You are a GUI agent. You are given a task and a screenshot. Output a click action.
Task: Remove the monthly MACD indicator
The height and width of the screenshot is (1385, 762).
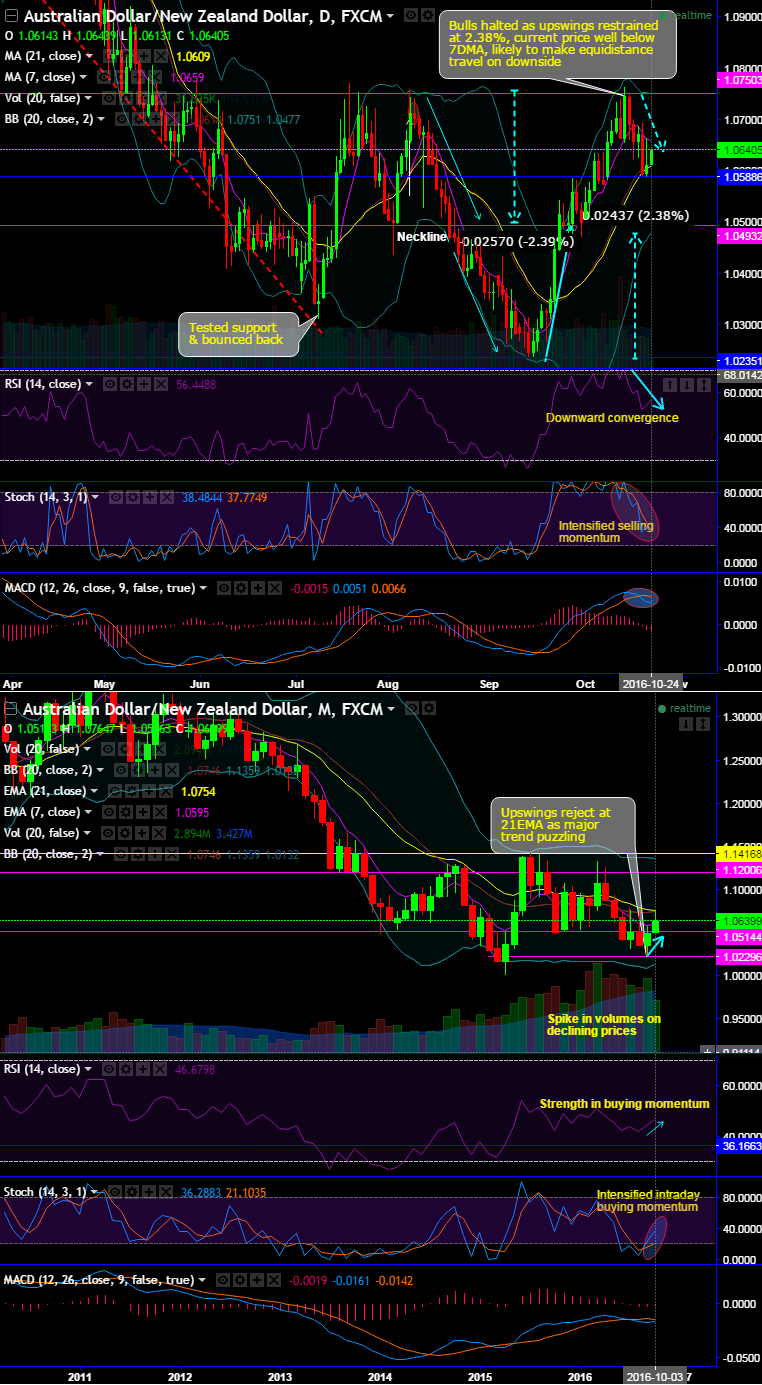274,1280
